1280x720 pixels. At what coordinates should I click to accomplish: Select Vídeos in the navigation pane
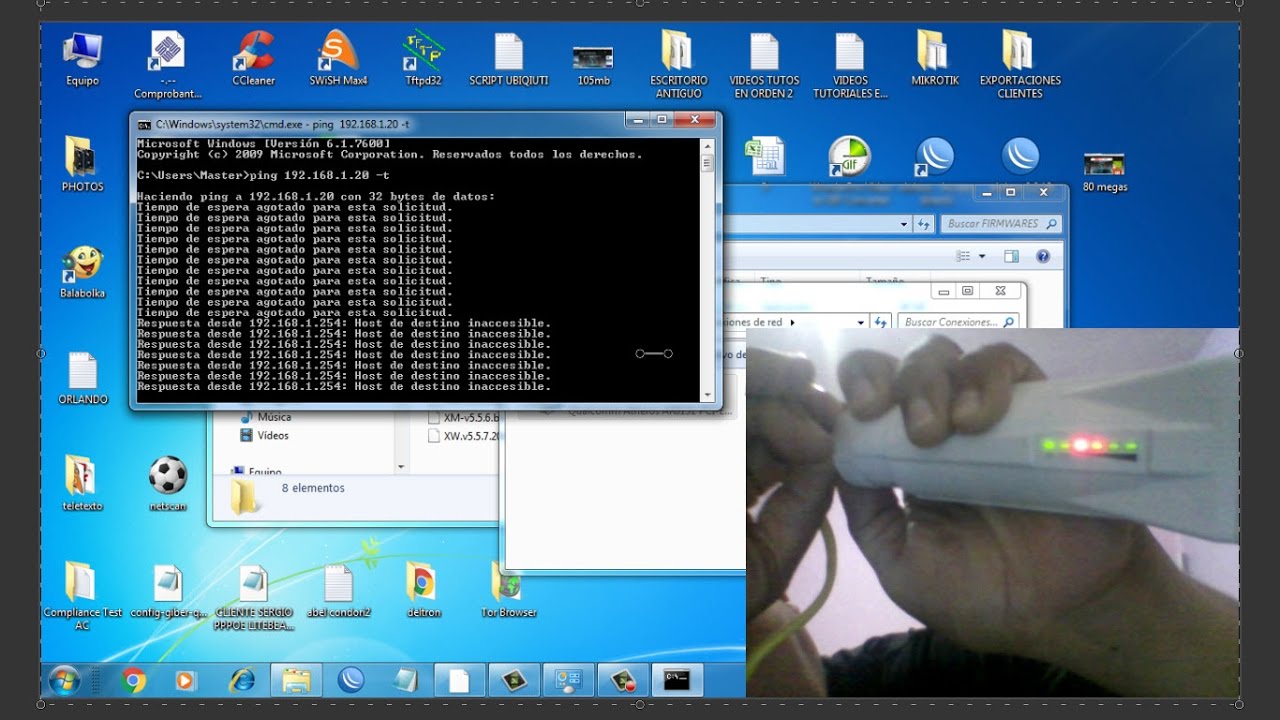point(265,435)
